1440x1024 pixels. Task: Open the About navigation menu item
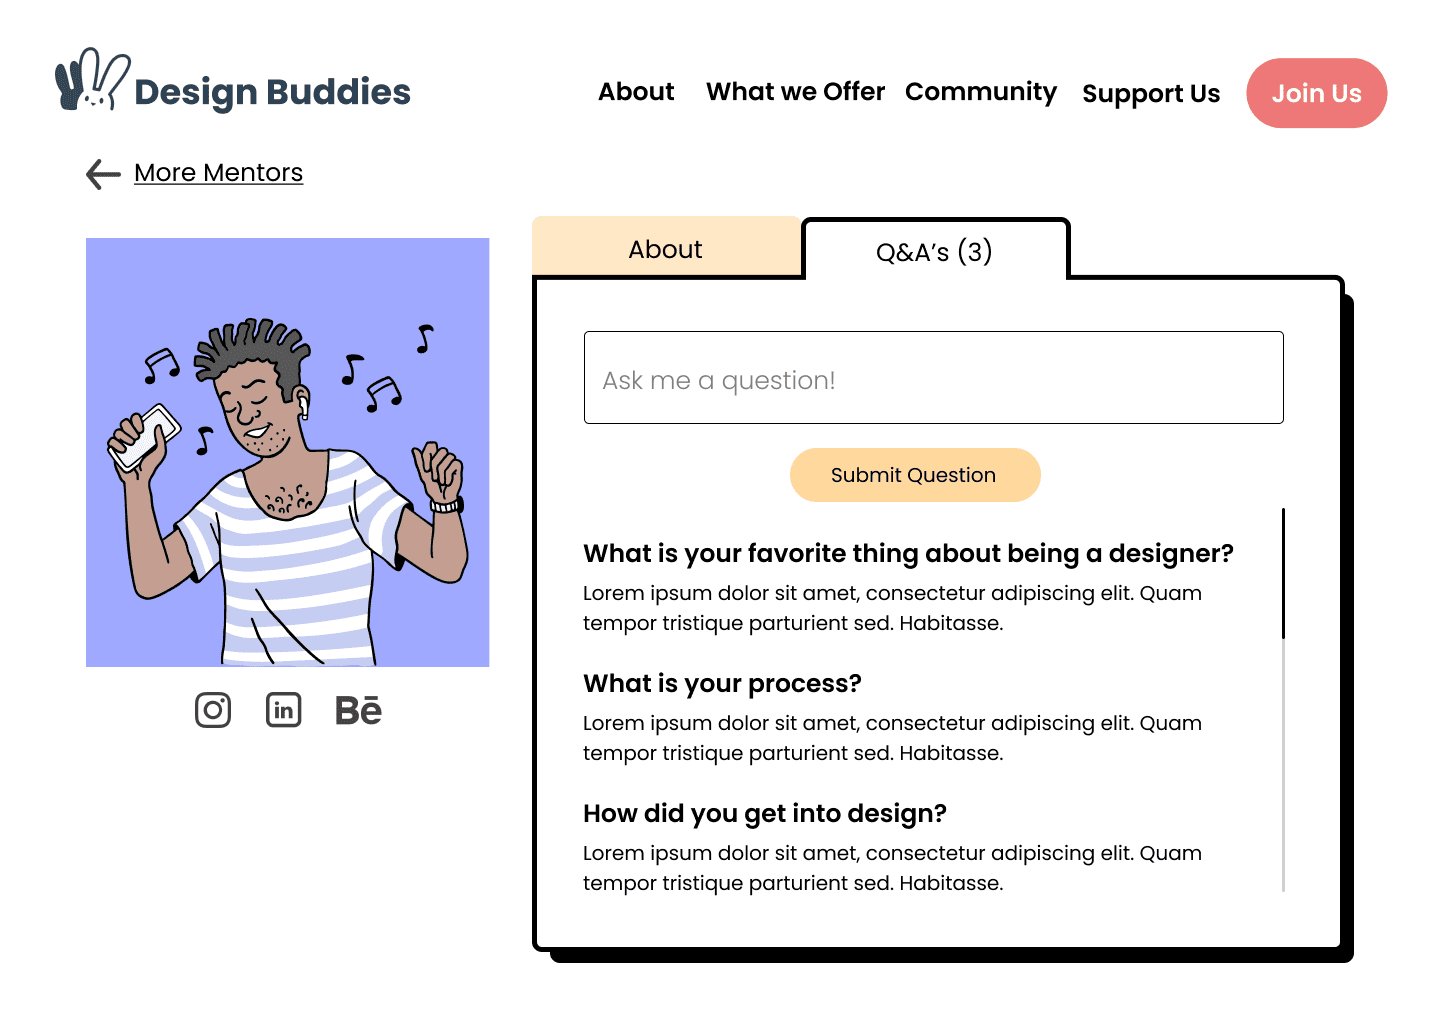click(636, 92)
